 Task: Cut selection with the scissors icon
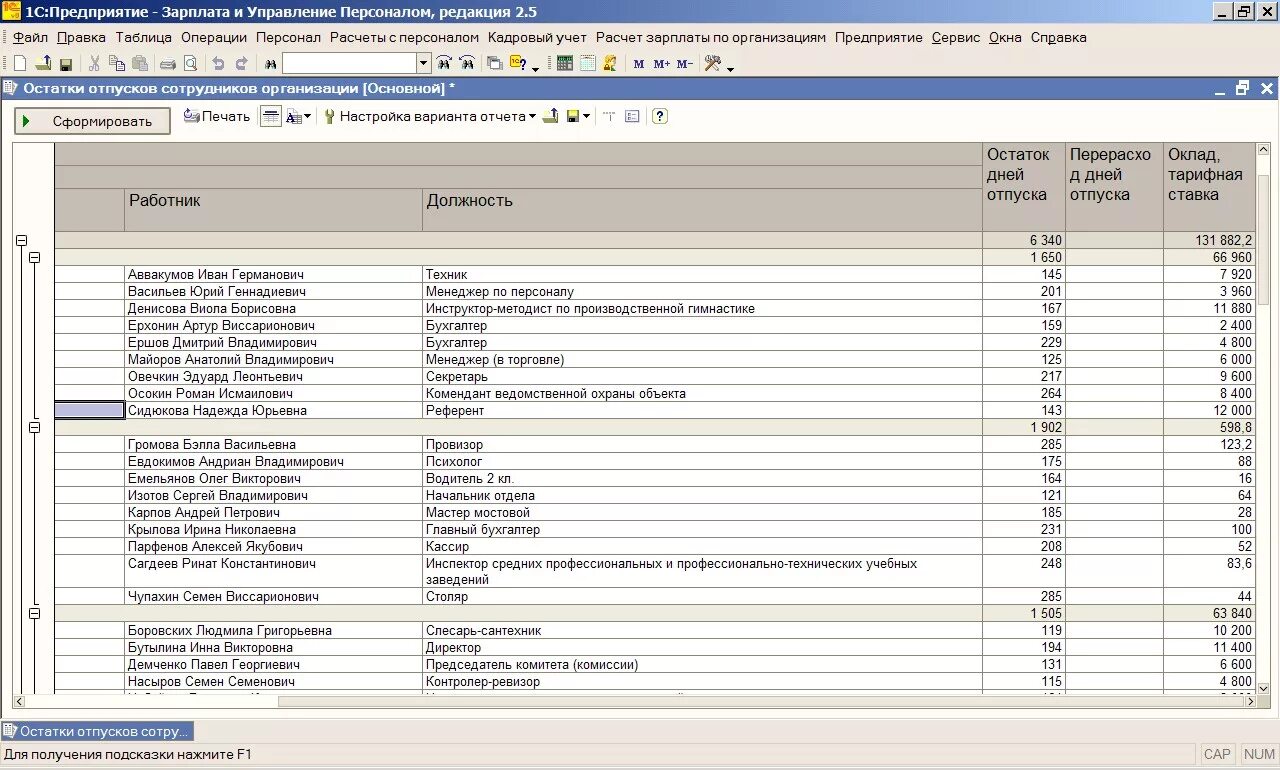(x=94, y=63)
